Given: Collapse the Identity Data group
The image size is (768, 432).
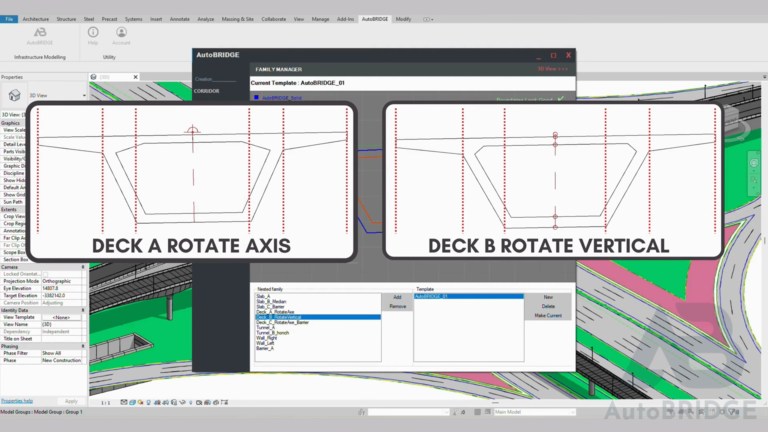Looking at the screenshot, I should (x=83, y=310).
